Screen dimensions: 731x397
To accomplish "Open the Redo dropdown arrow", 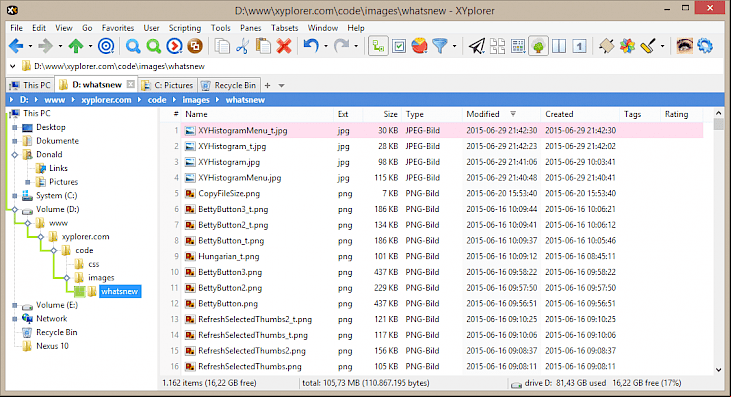I will click(356, 46).
